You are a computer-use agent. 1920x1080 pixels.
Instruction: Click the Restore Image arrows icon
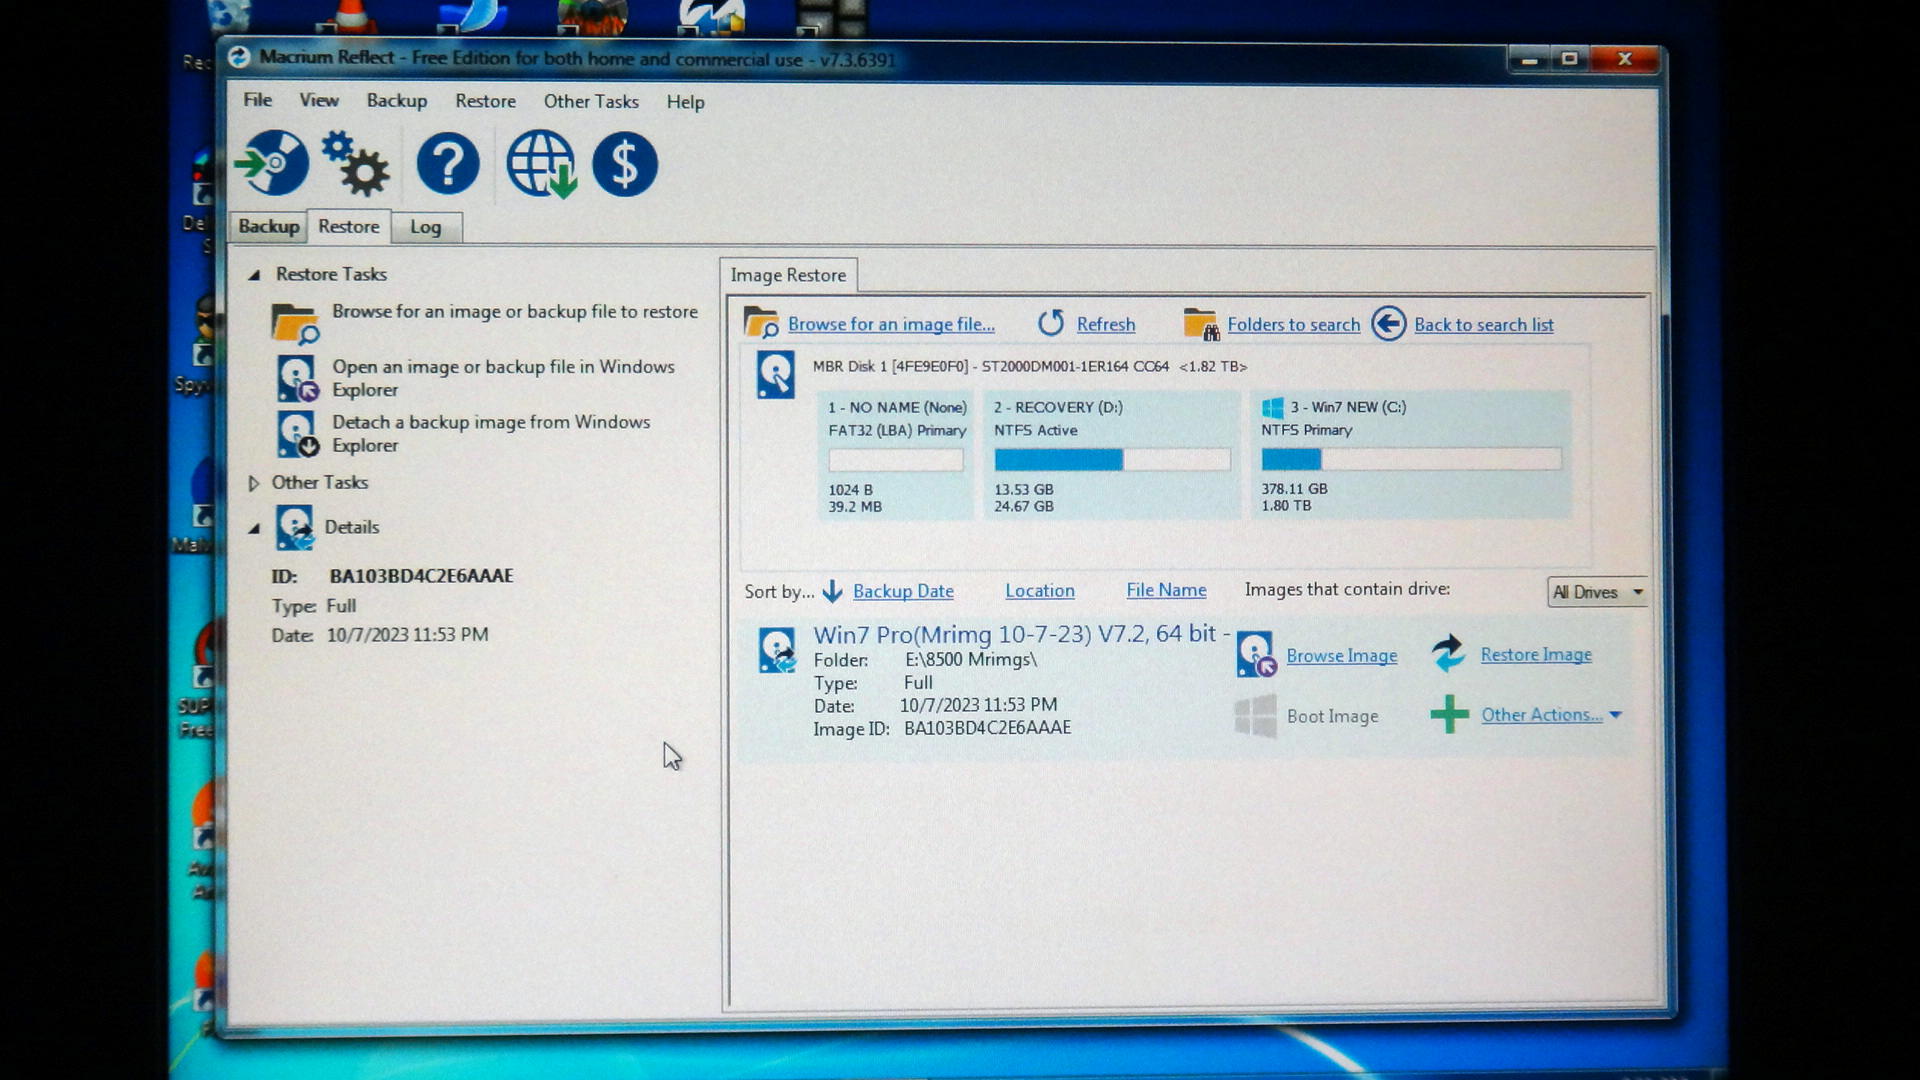click(1448, 654)
